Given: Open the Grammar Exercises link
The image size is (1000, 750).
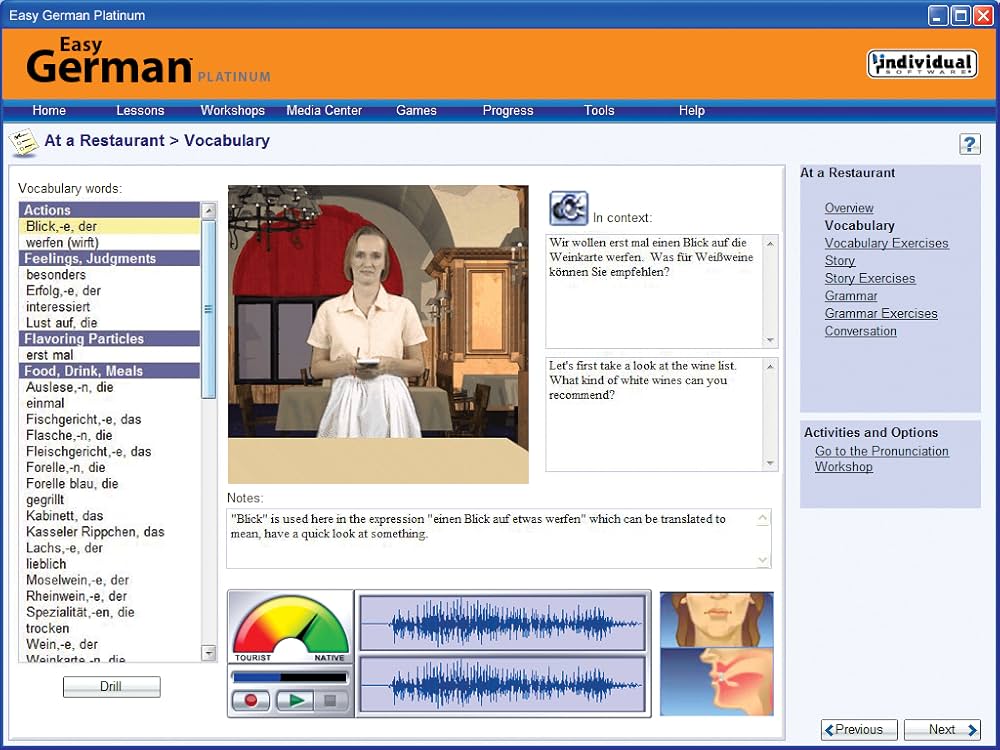Looking at the screenshot, I should (x=881, y=313).
